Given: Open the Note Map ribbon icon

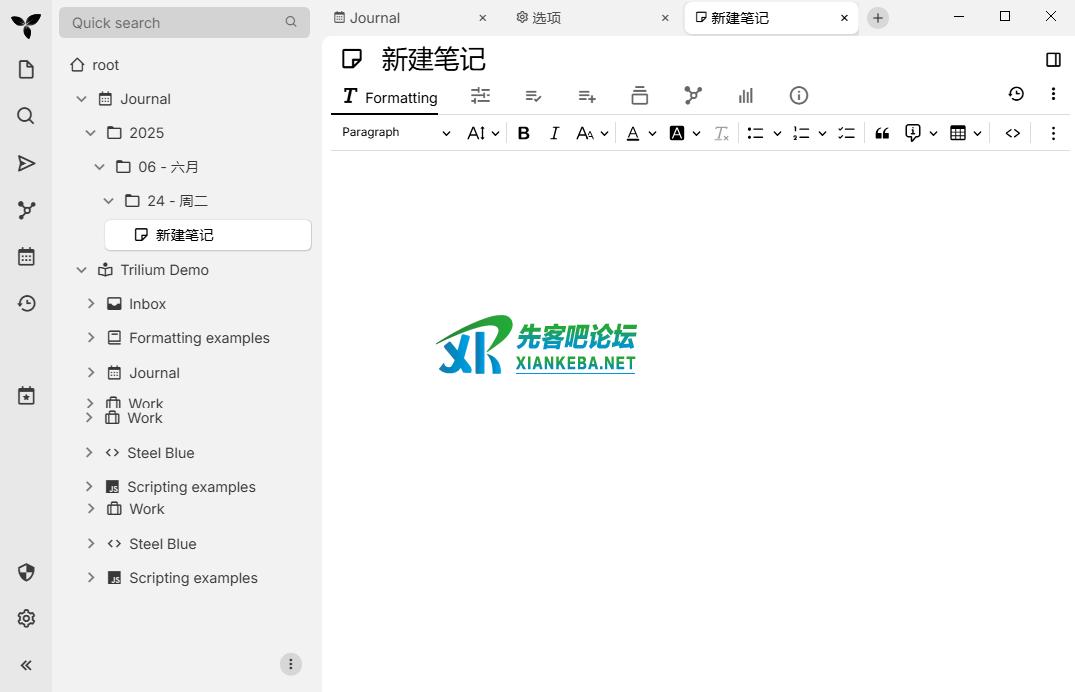Looking at the screenshot, I should pos(693,96).
